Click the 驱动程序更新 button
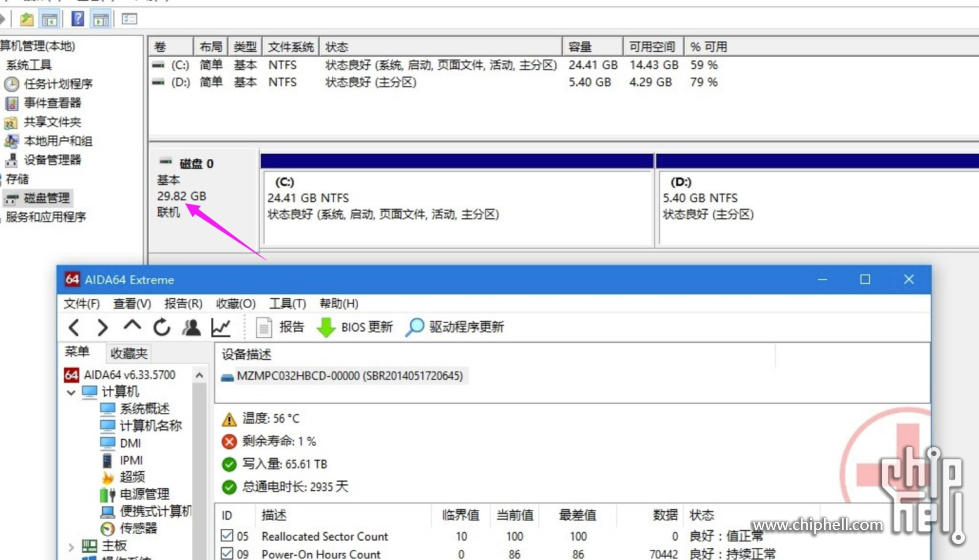 455,327
